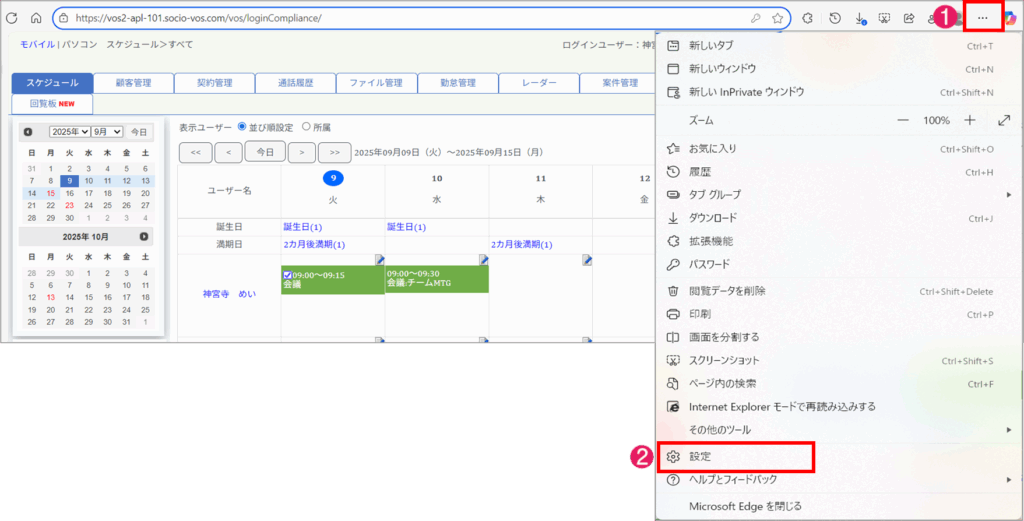Click the plus button to zoom in
Image resolution: width=1024 pixels, height=521 pixels.
click(x=969, y=120)
